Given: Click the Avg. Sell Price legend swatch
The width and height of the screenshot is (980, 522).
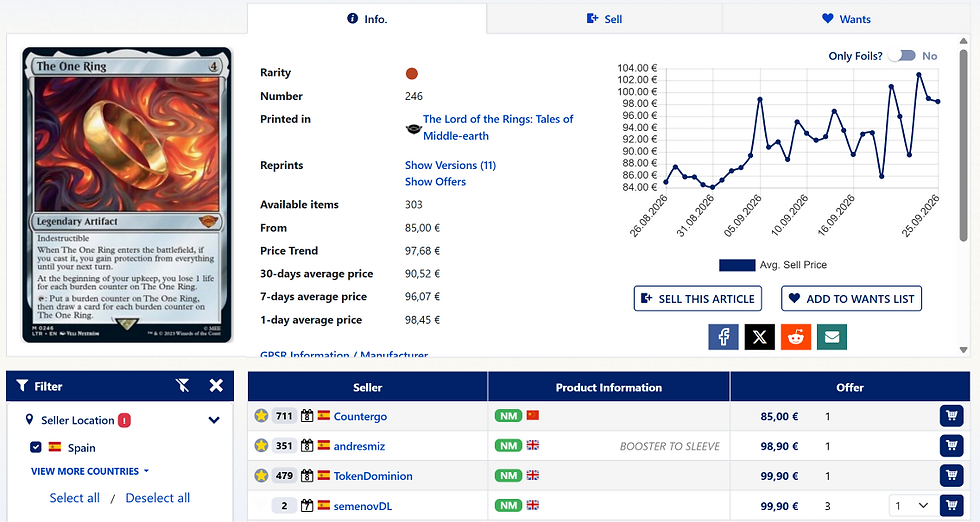Looking at the screenshot, I should click(x=737, y=265).
